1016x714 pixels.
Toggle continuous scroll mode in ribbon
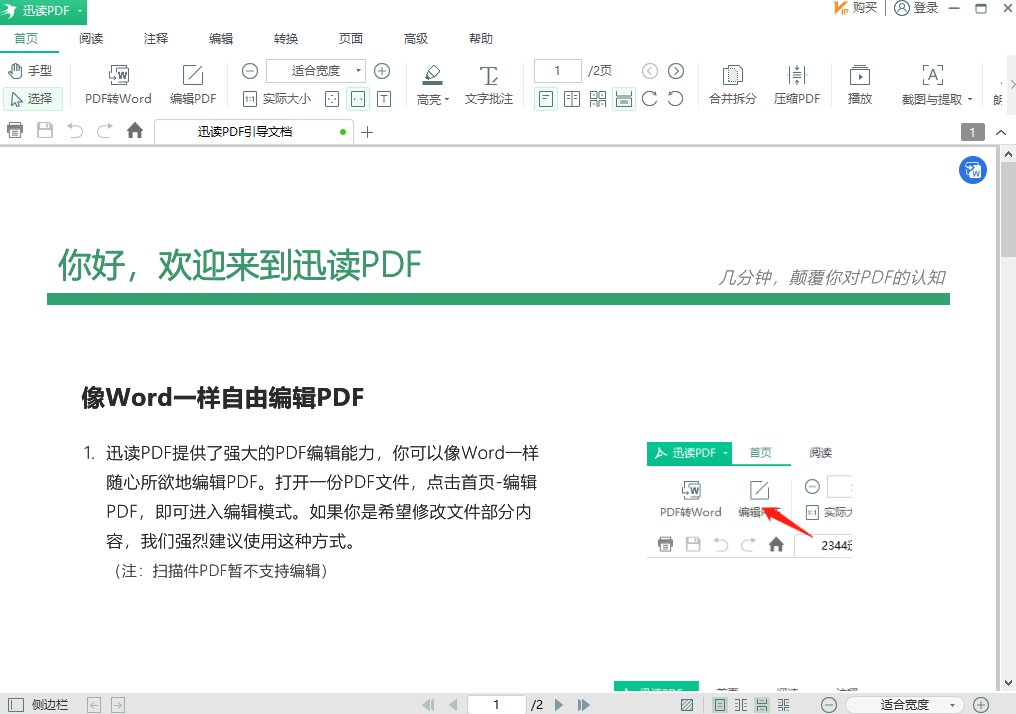[x=624, y=99]
